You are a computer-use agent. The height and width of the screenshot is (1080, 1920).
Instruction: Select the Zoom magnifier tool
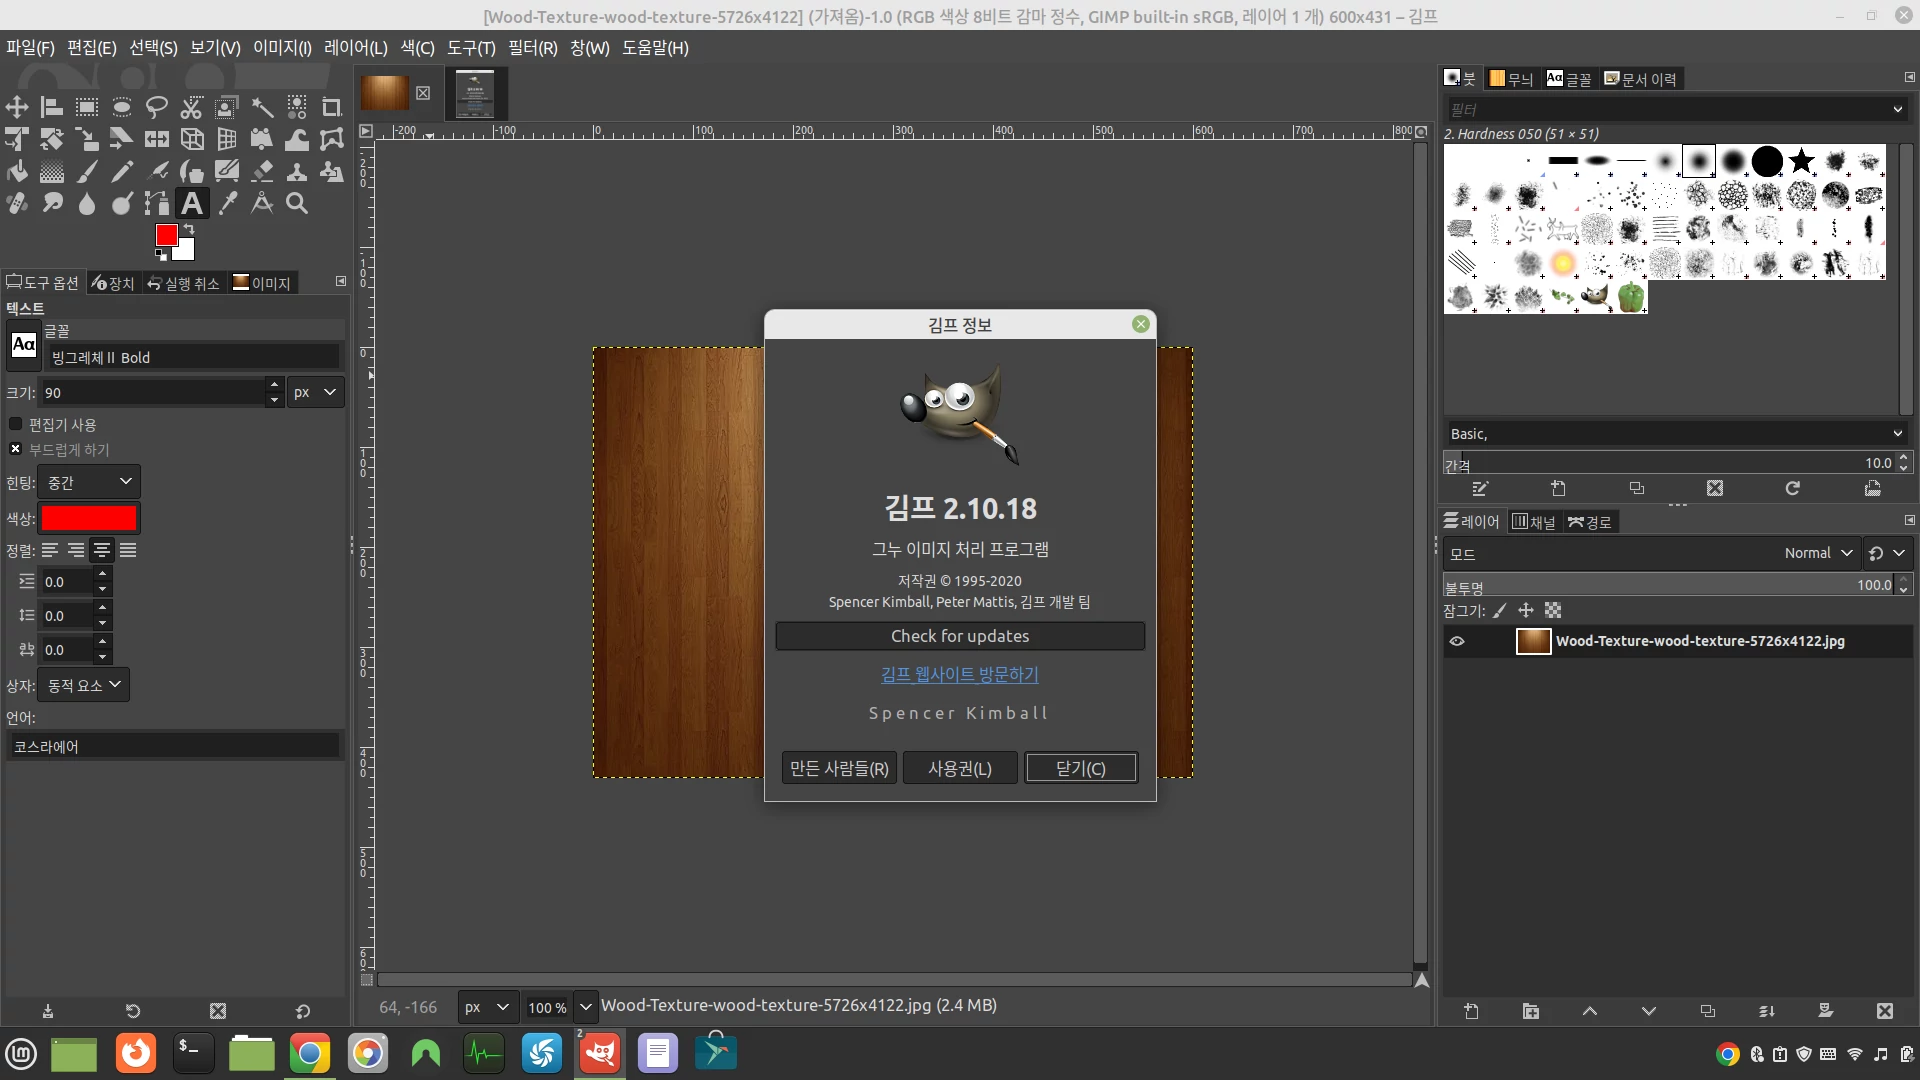297,204
